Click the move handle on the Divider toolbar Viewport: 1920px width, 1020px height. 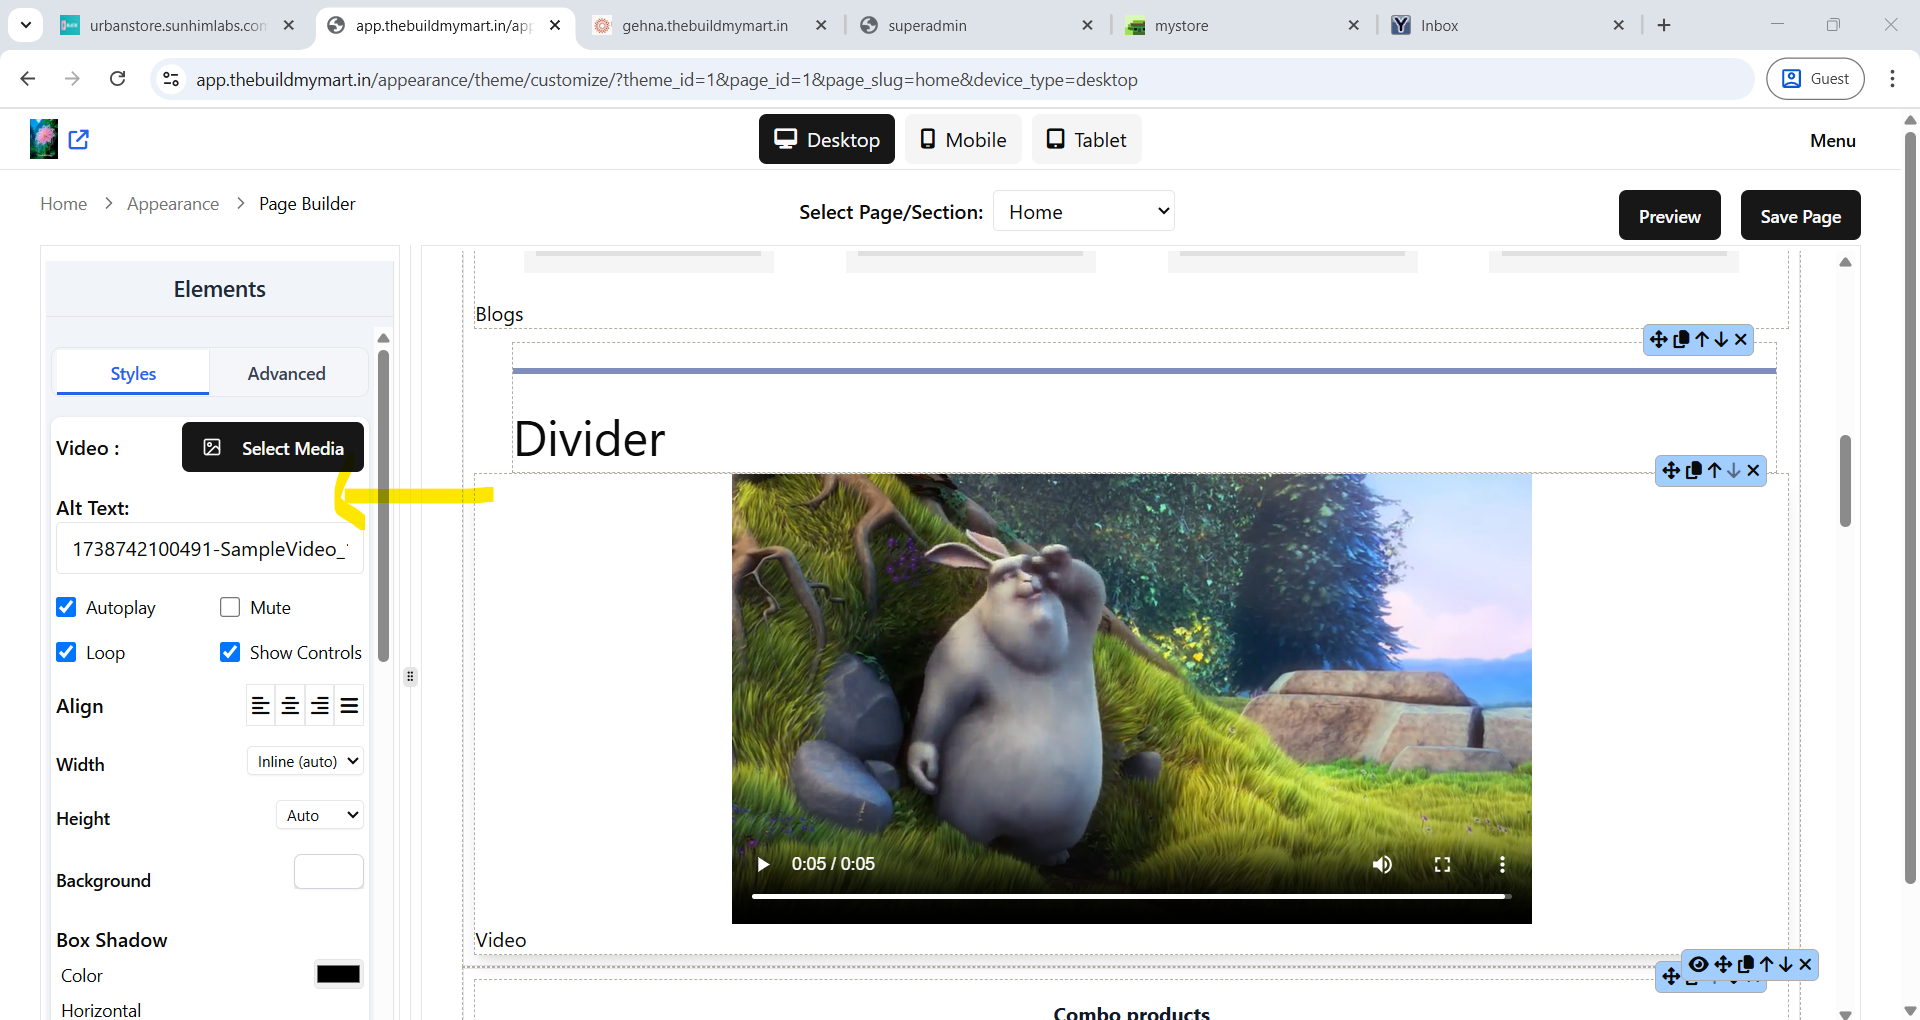tap(1658, 340)
